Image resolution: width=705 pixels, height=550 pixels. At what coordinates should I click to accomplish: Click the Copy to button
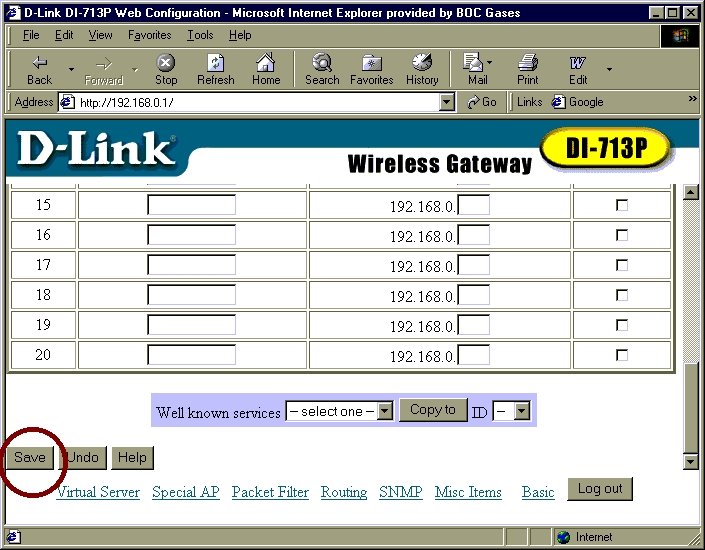433,410
